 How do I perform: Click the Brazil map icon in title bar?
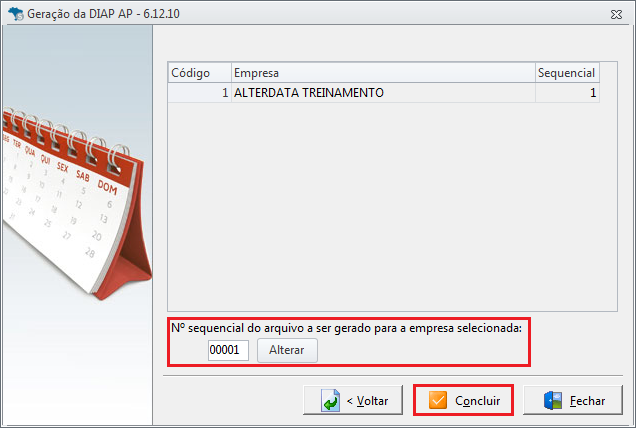(x=16, y=14)
